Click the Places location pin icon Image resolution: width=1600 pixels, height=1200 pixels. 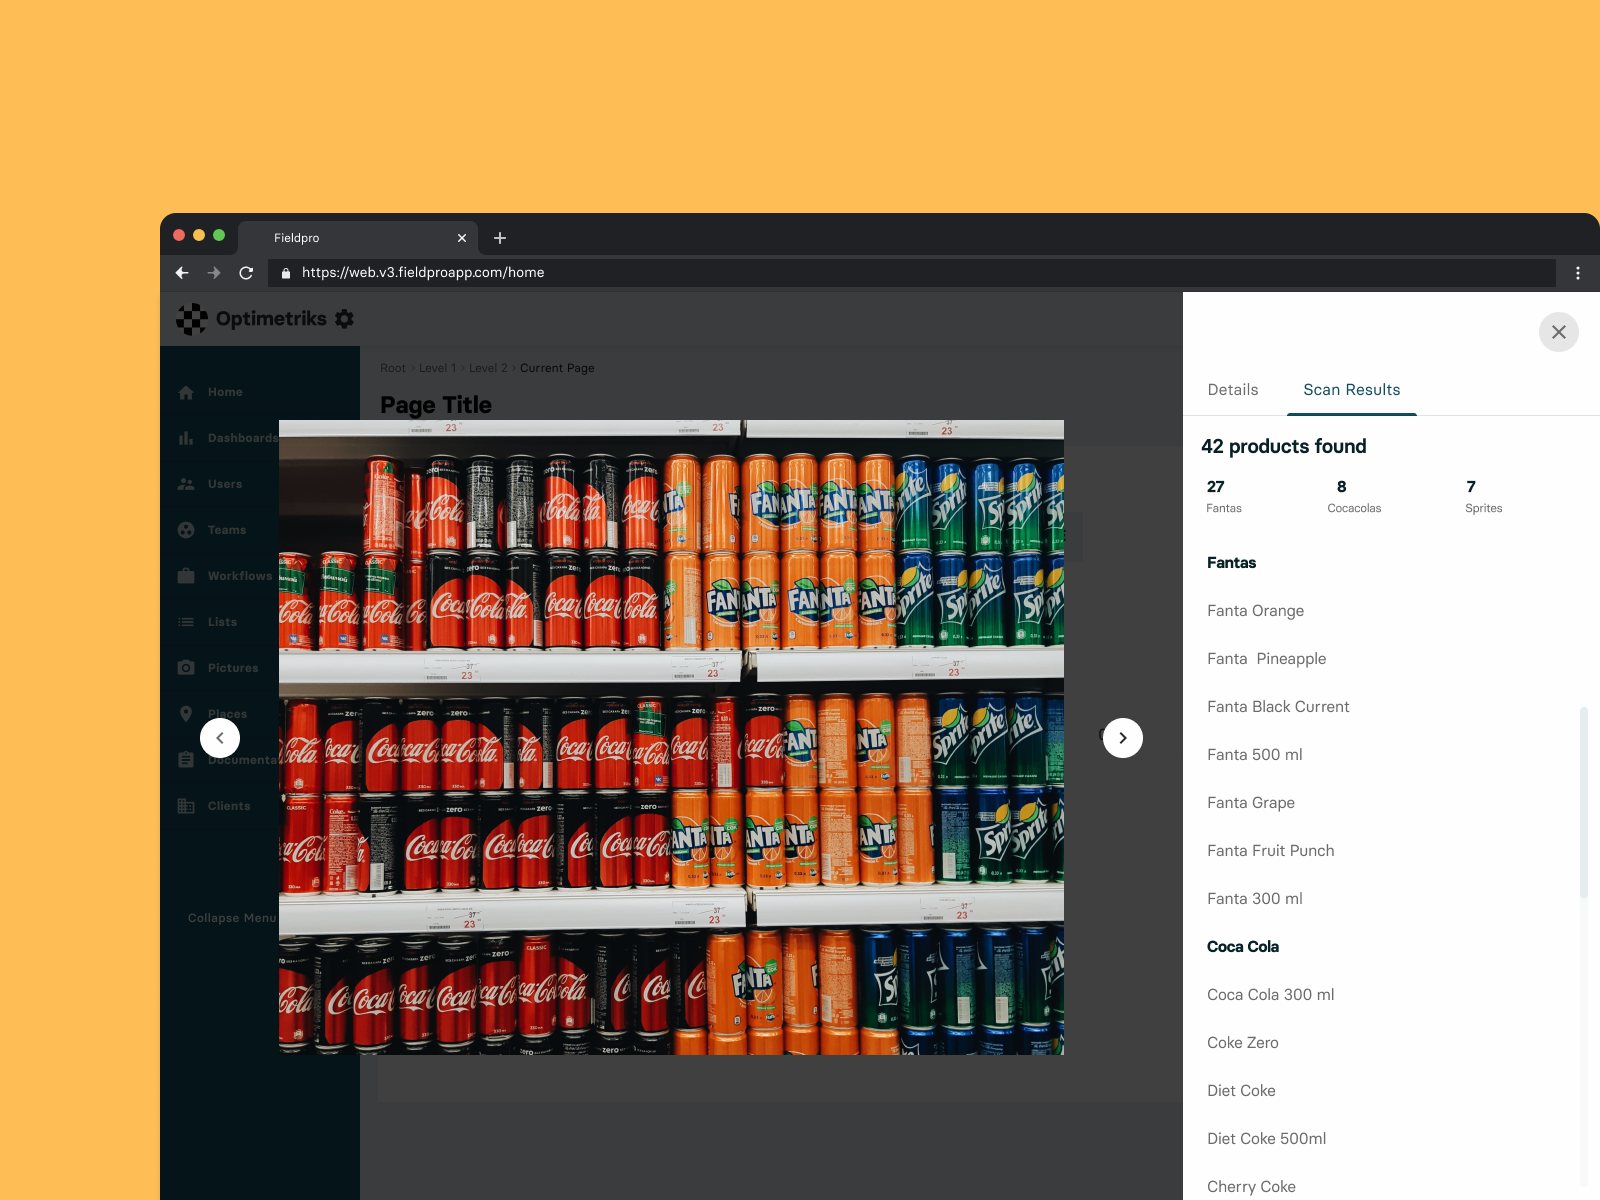pos(186,714)
